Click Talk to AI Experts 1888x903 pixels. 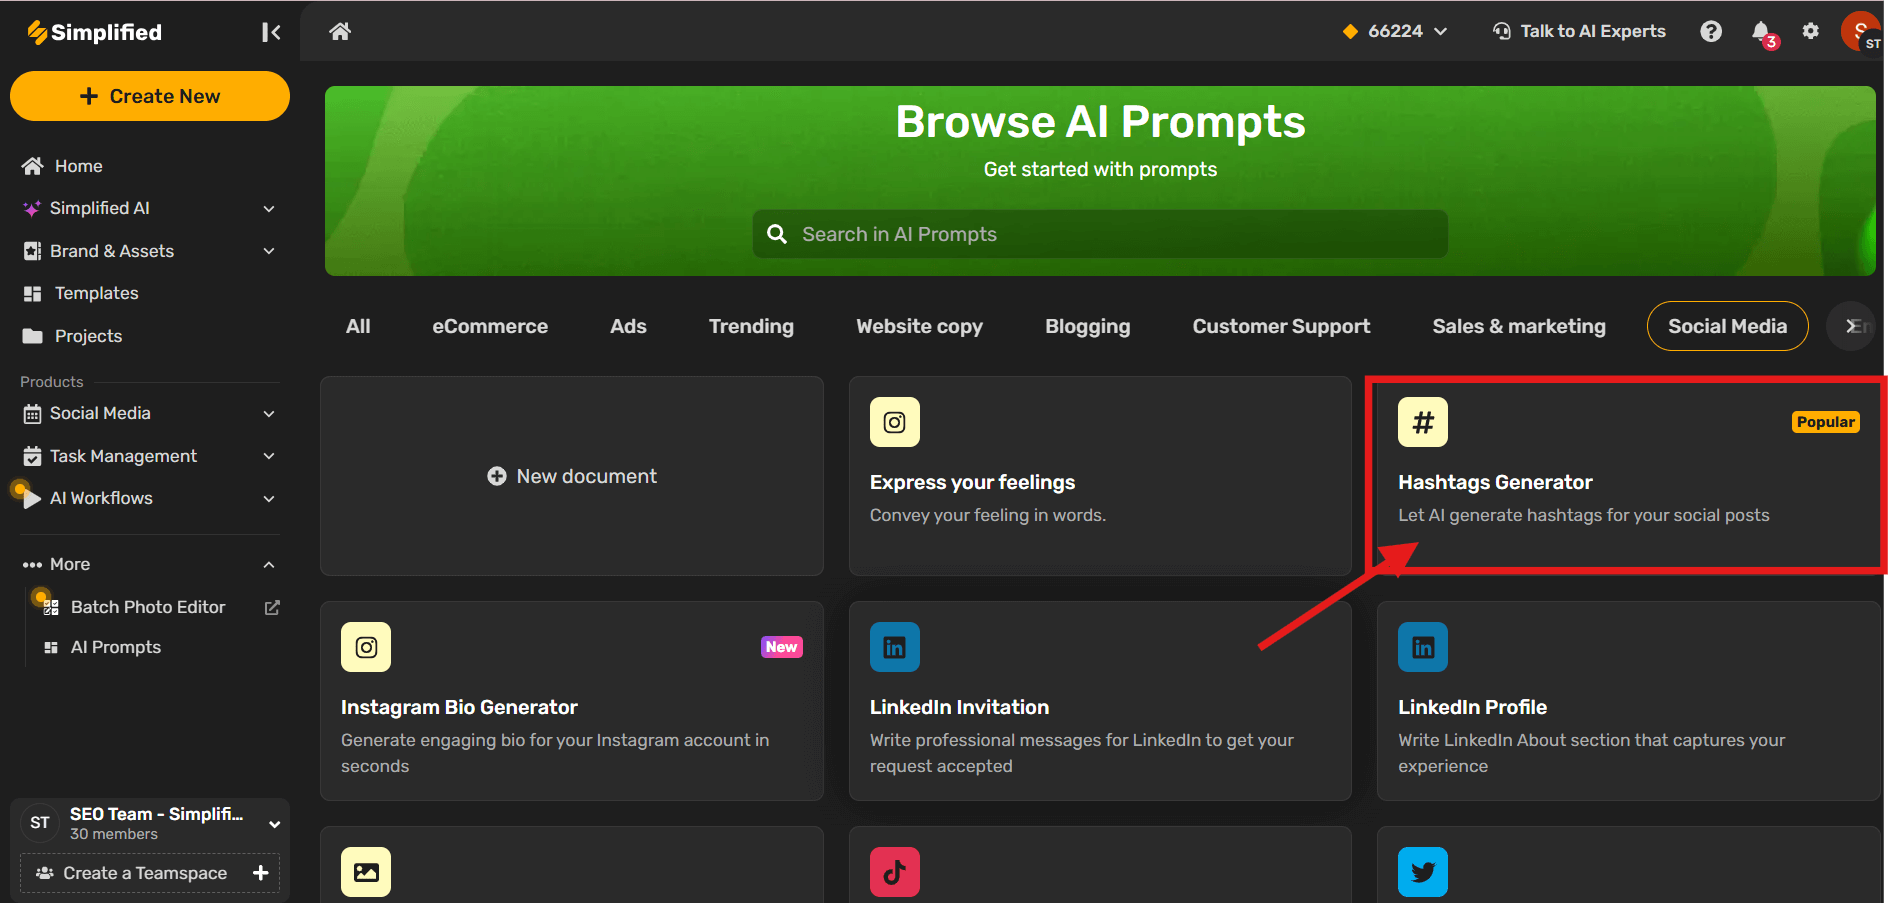(1579, 31)
